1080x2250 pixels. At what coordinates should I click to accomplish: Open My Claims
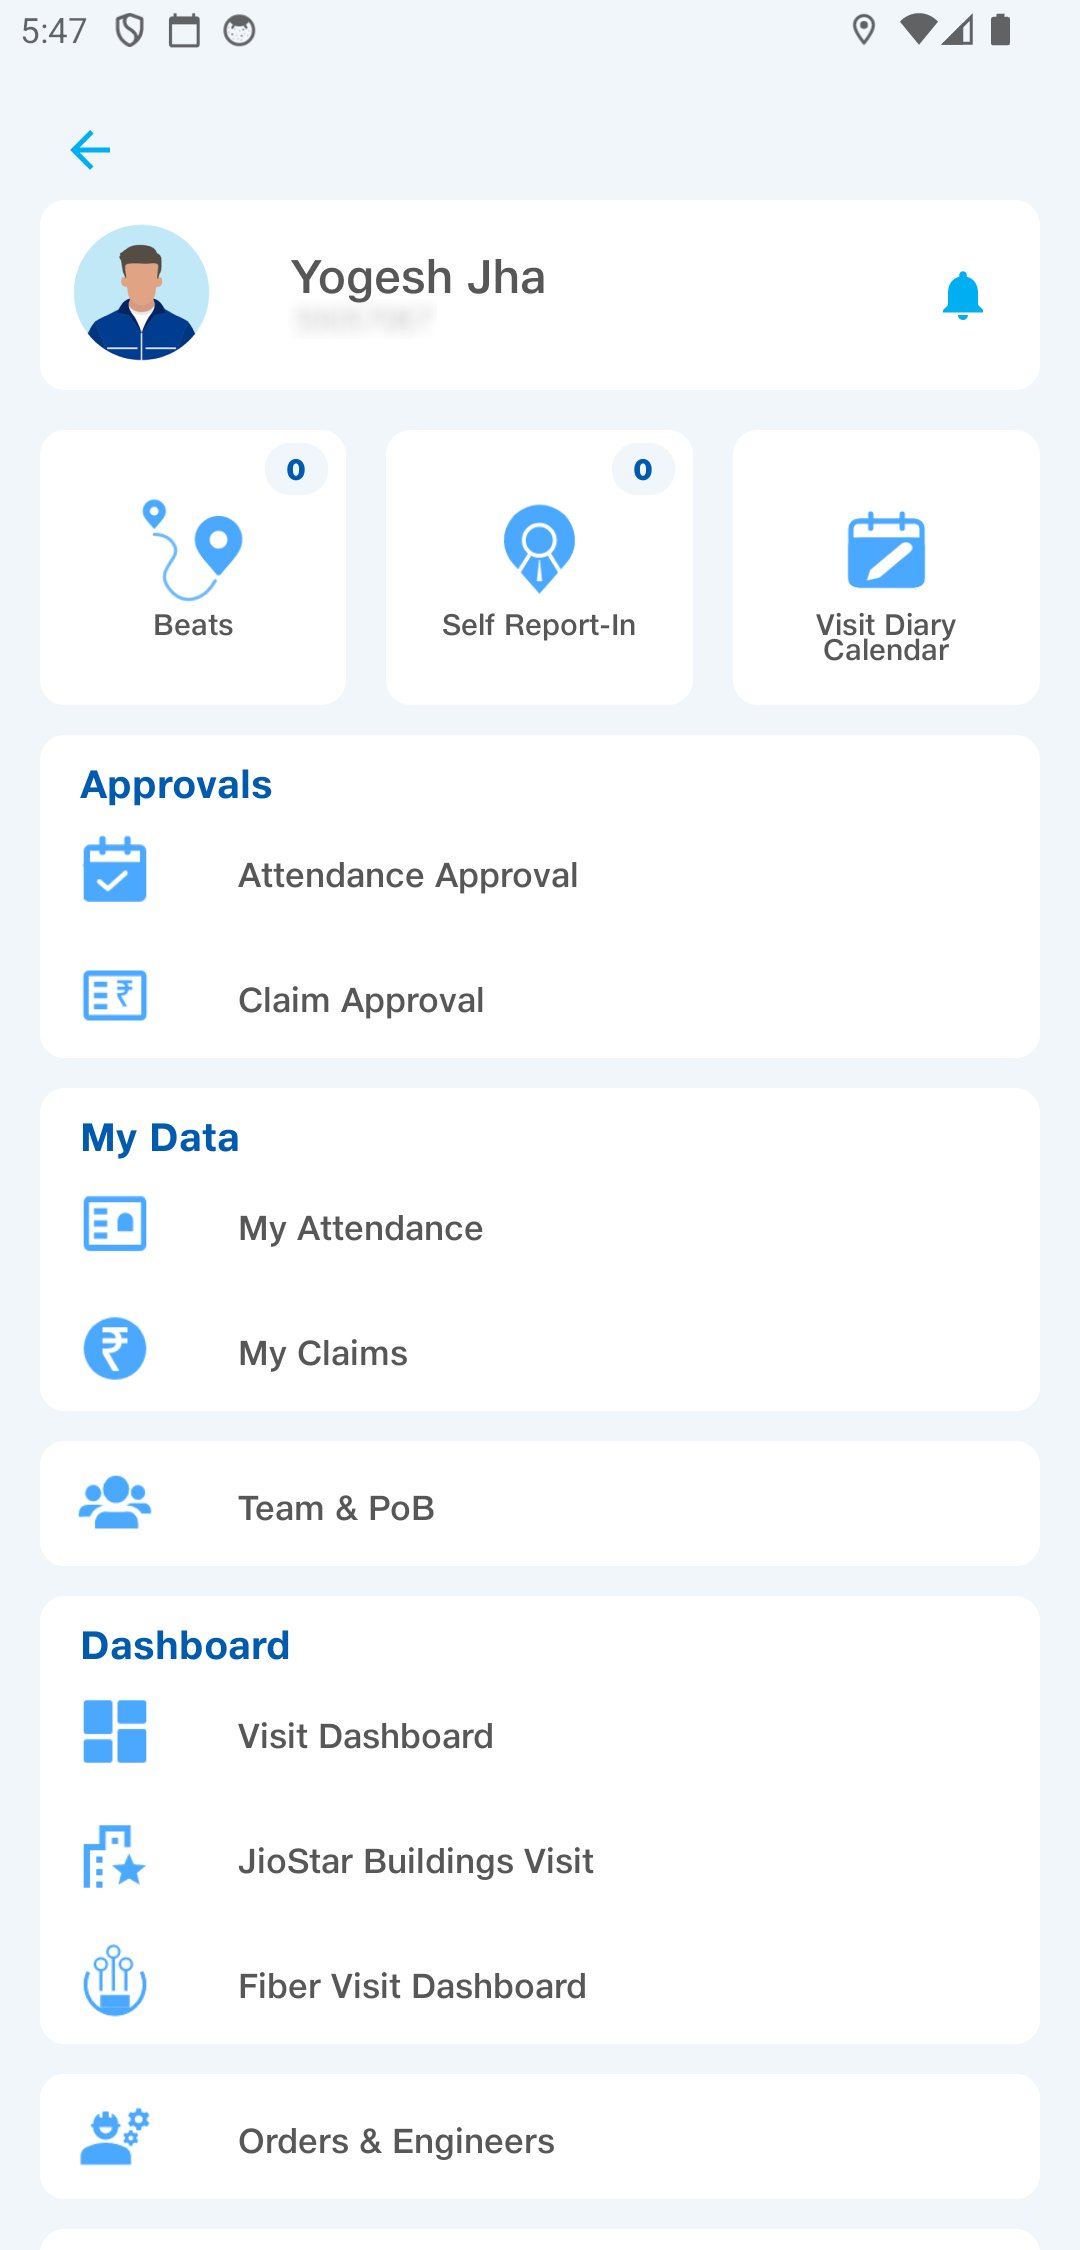323,1353
